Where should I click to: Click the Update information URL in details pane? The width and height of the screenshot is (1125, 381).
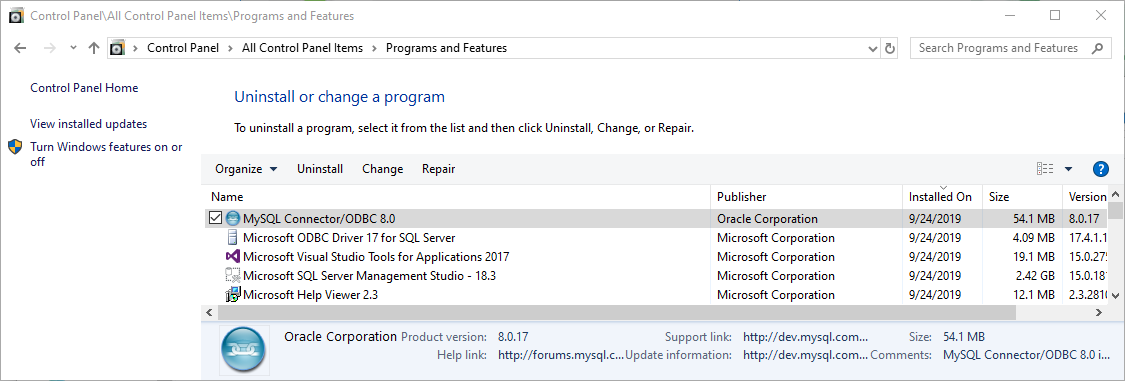[x=806, y=355]
